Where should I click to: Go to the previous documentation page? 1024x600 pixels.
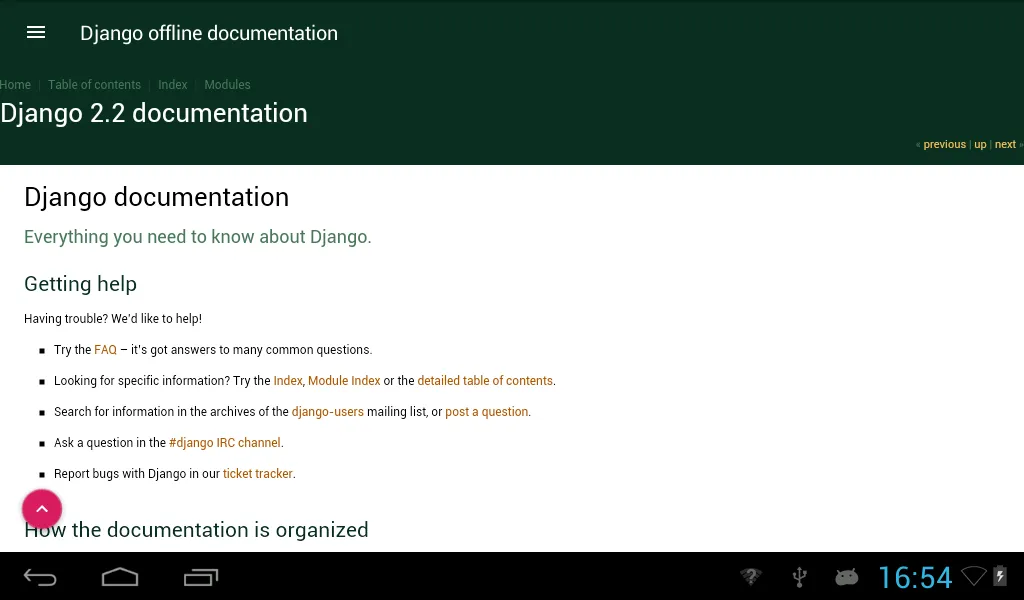pos(944,144)
